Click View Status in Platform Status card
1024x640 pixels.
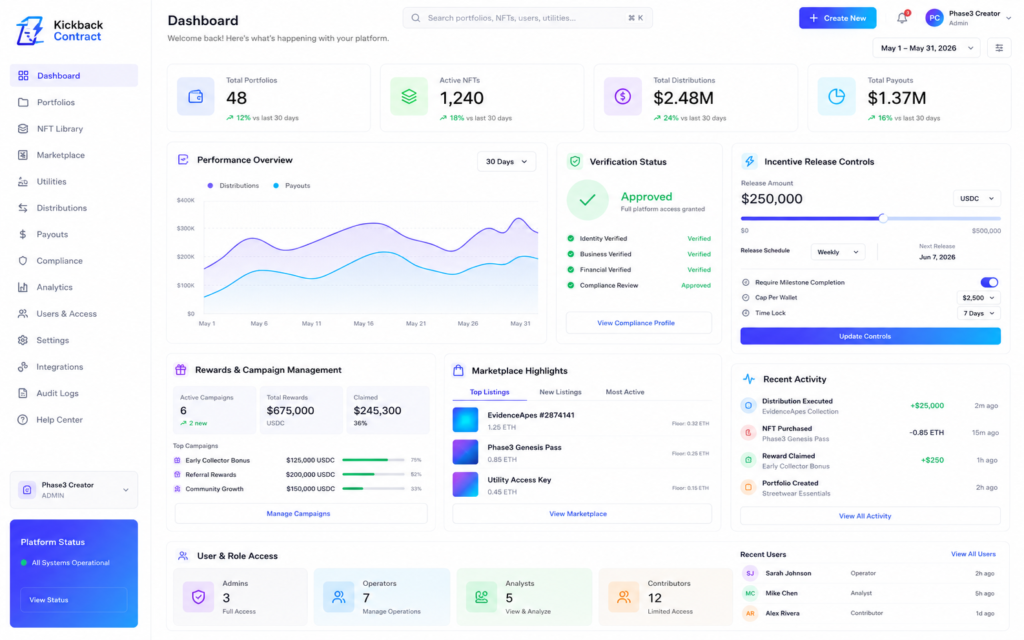point(74,600)
